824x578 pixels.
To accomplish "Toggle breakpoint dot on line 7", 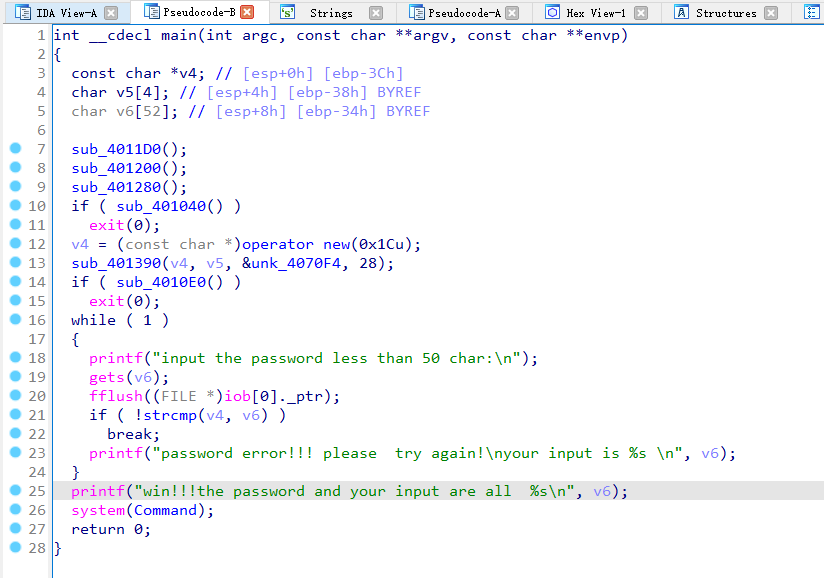I will tap(15, 149).
